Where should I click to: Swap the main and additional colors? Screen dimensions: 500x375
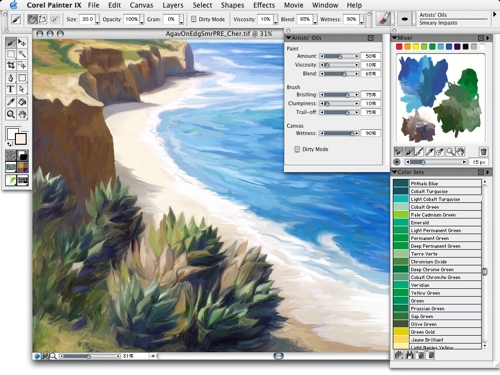(x=9, y=144)
